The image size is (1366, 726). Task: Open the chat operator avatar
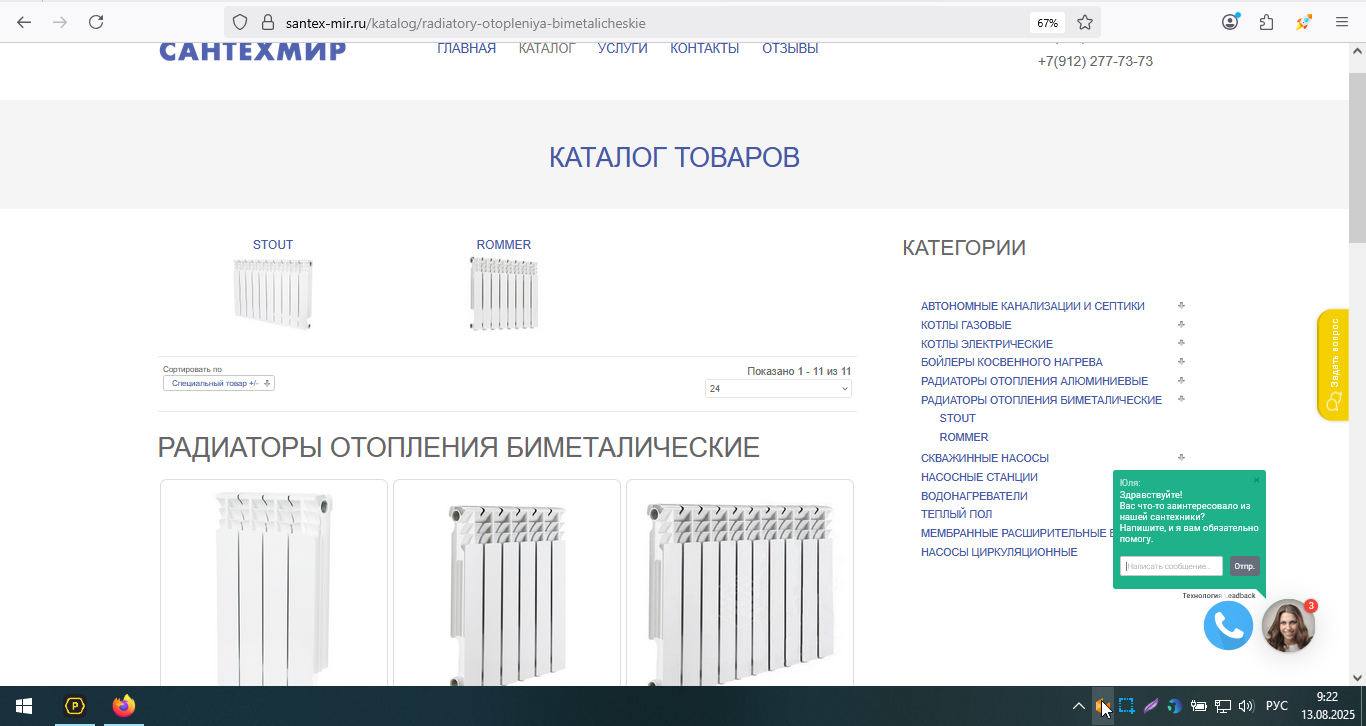[x=1288, y=626]
